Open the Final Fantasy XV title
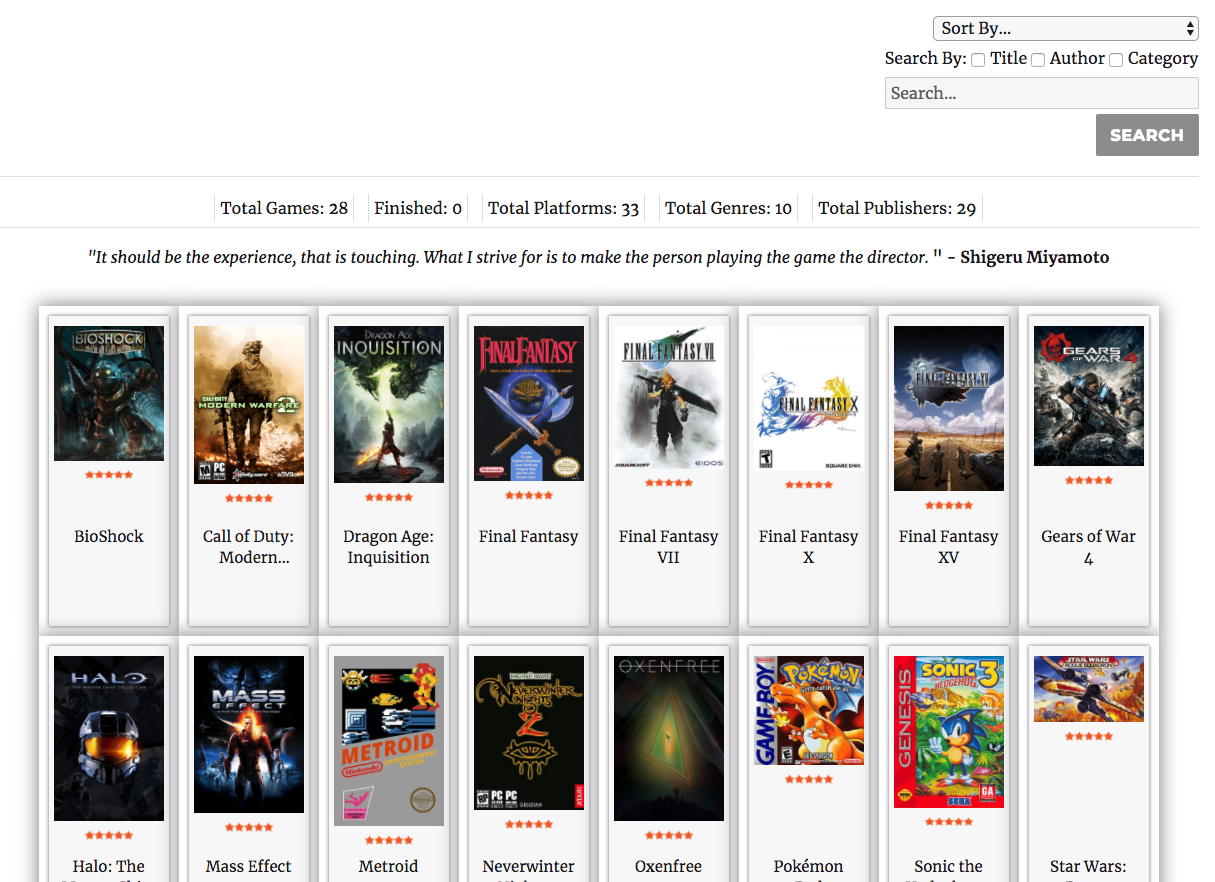Image resolution: width=1215 pixels, height=882 pixels. click(949, 547)
